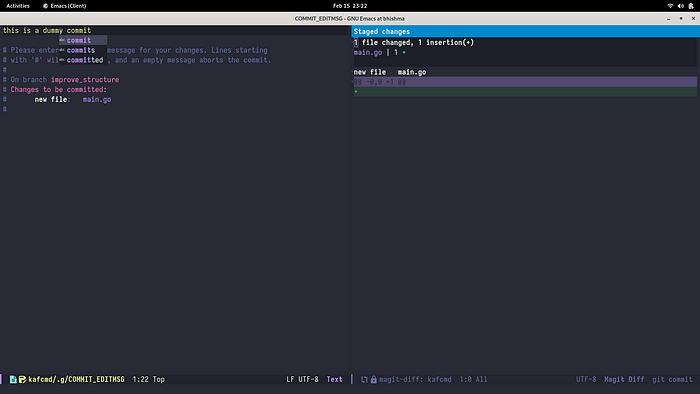Click 'and an empty message aborts the commit.' text
This screenshot has width=700, height=394.
(193, 60)
